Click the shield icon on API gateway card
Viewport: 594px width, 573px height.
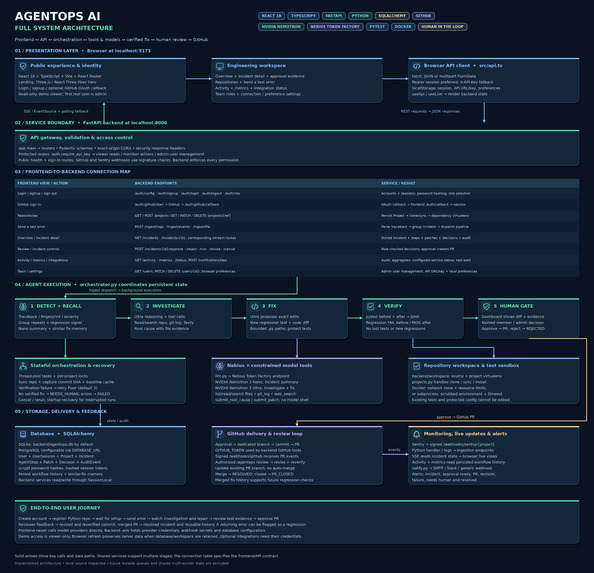(23, 138)
